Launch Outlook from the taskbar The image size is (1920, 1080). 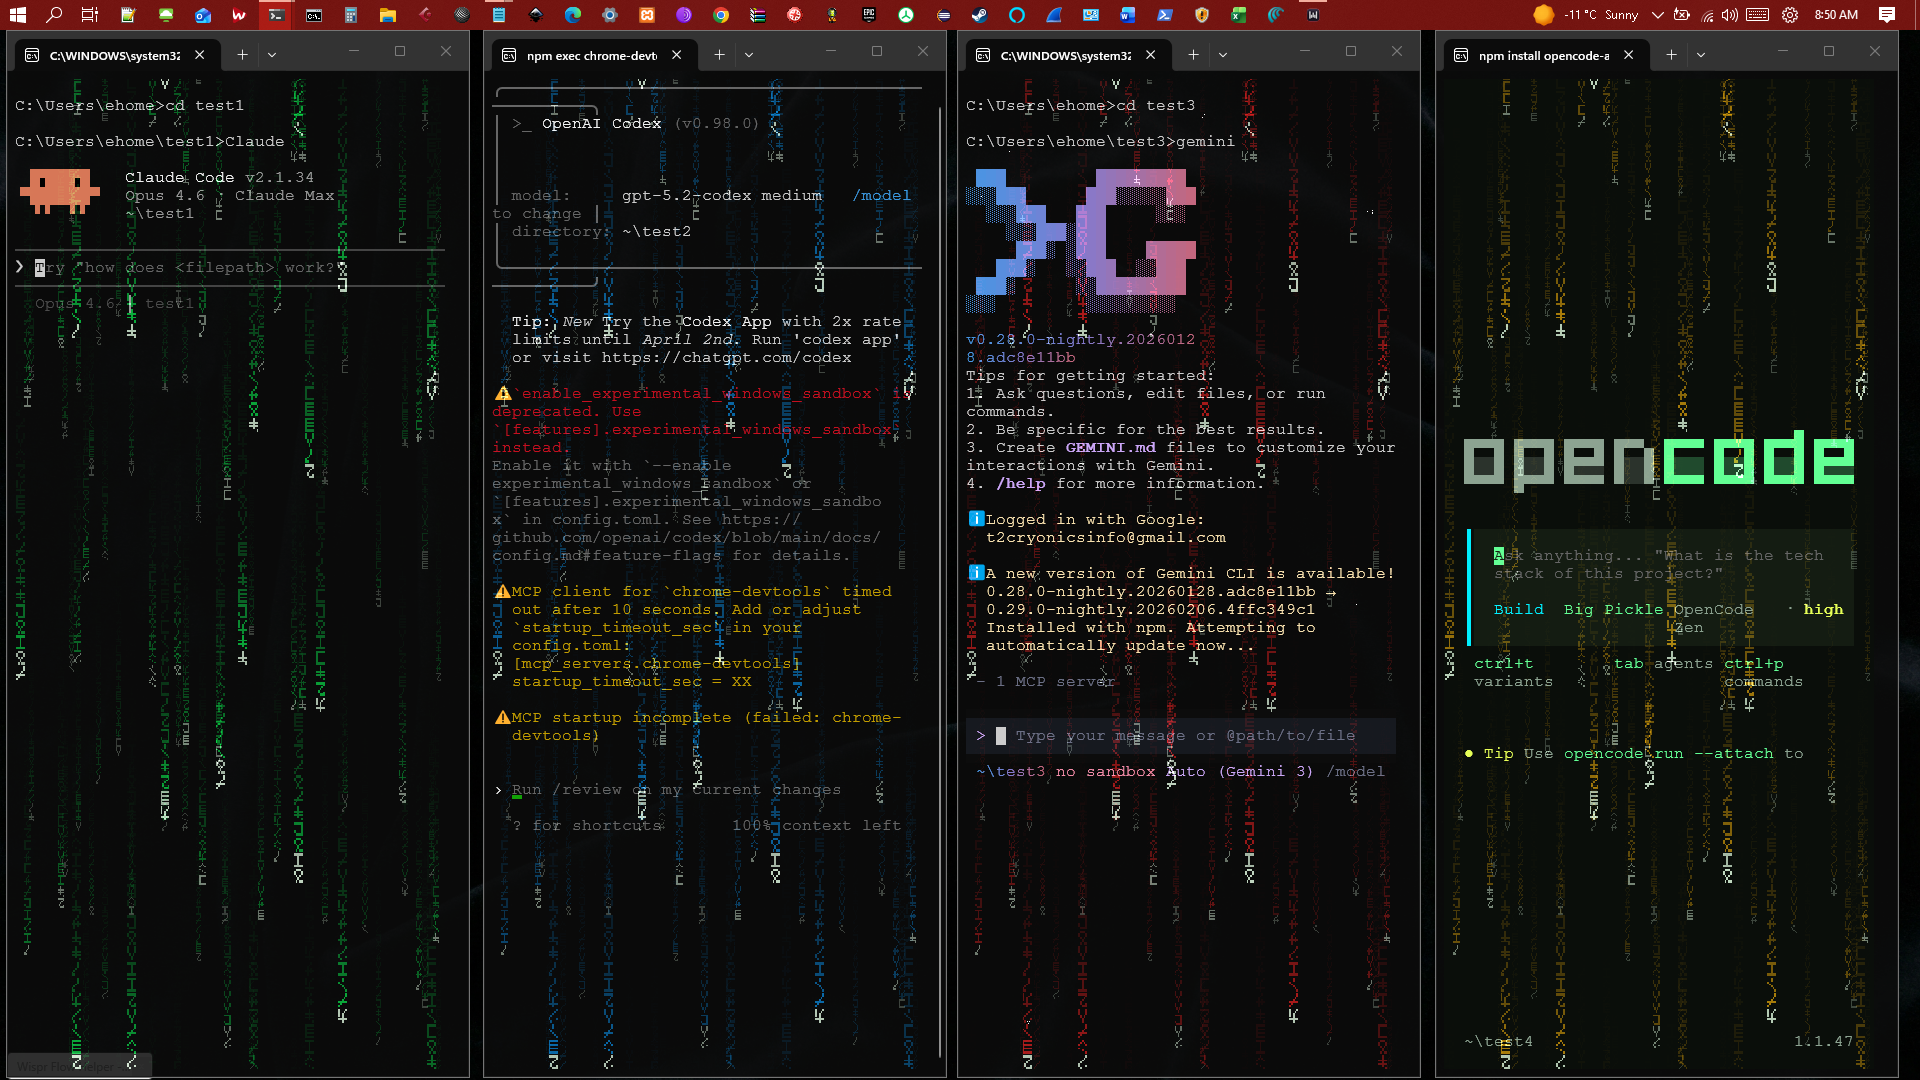point(203,16)
